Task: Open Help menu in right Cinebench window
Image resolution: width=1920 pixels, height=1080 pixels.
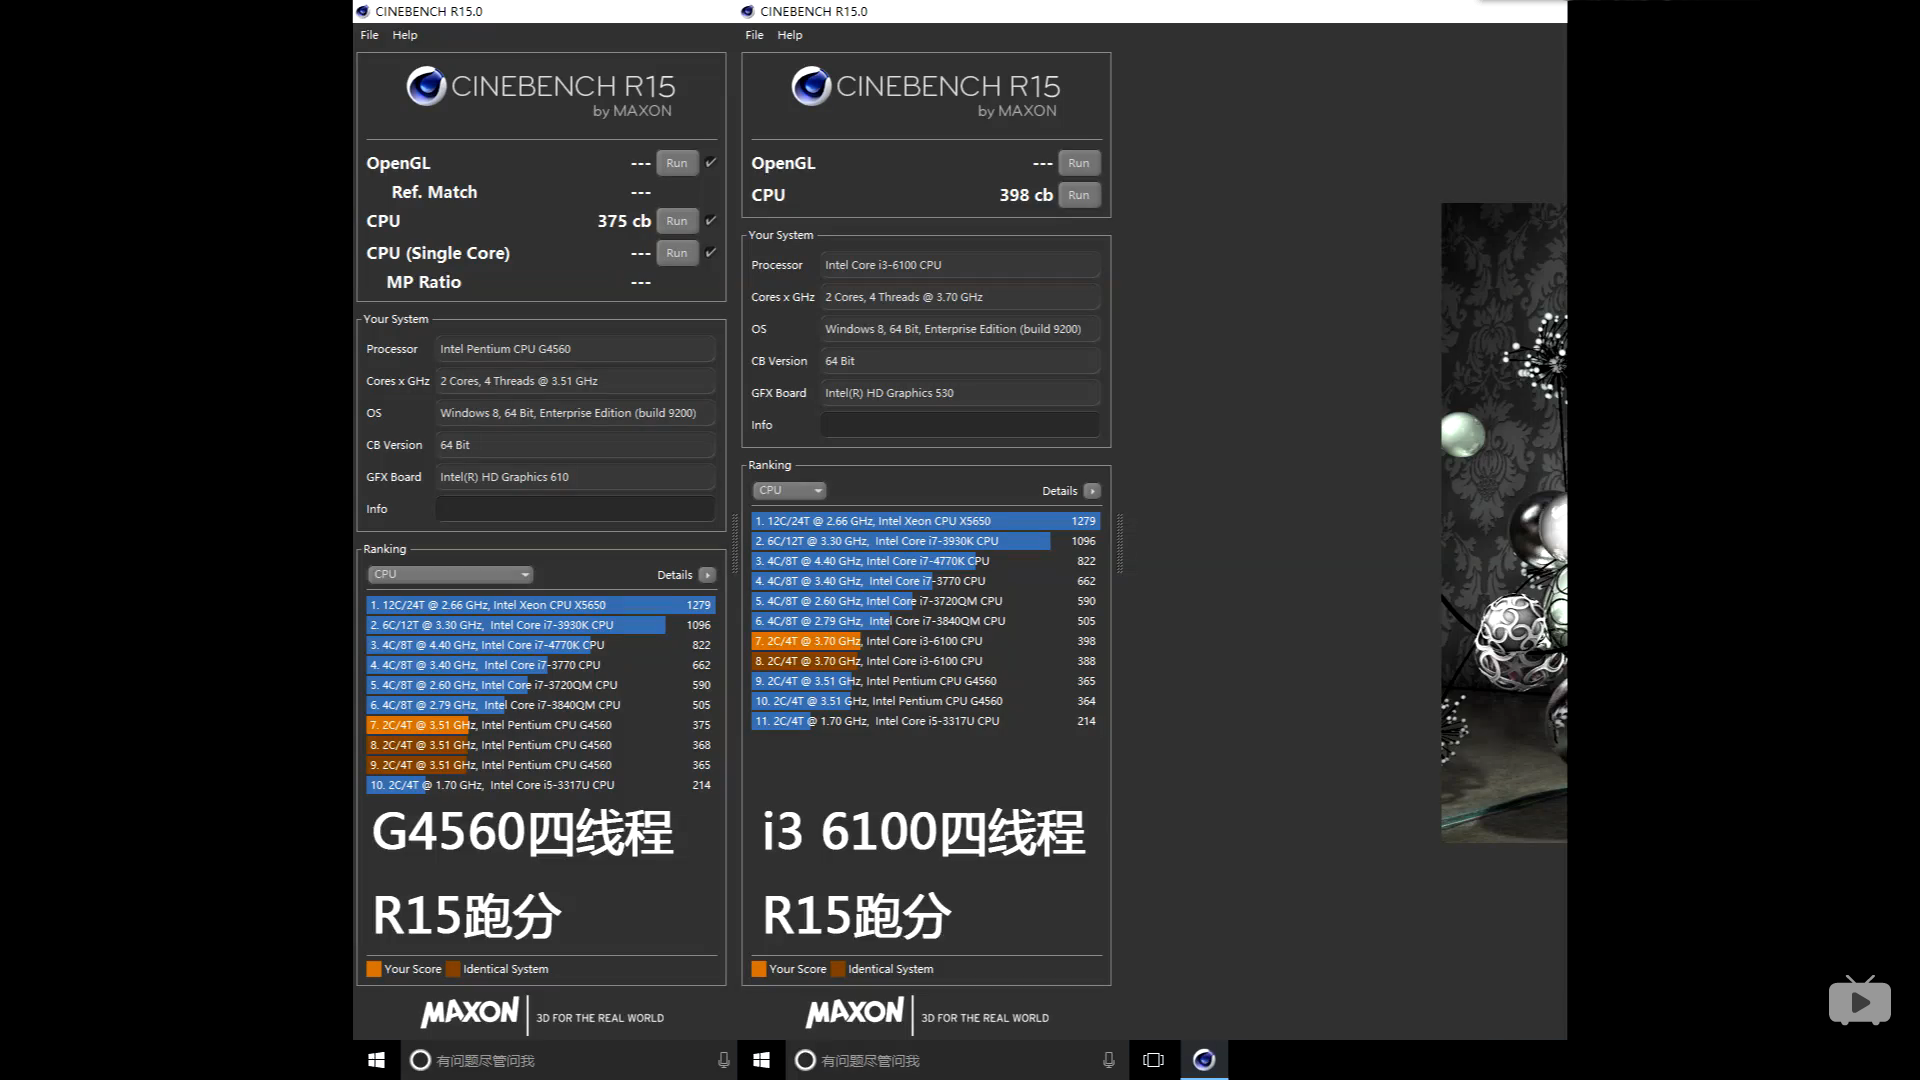Action: pos(789,35)
